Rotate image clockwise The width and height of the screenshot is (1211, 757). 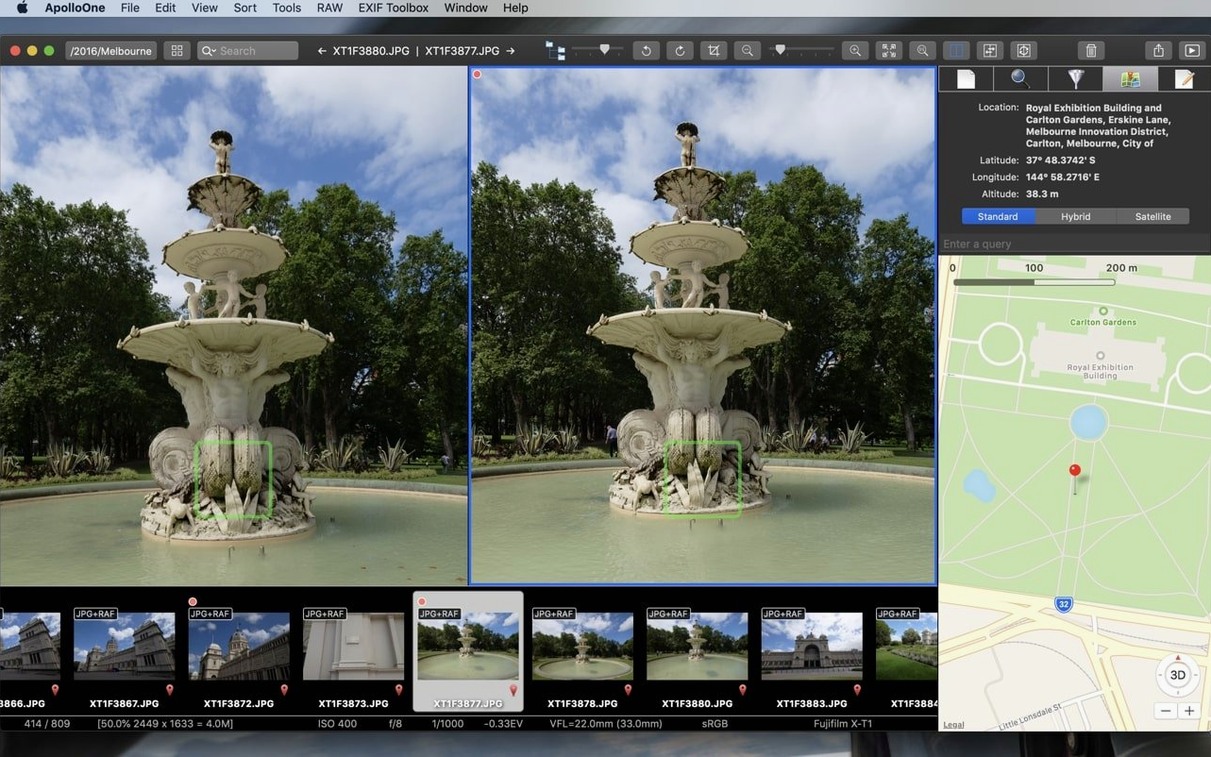(680, 51)
